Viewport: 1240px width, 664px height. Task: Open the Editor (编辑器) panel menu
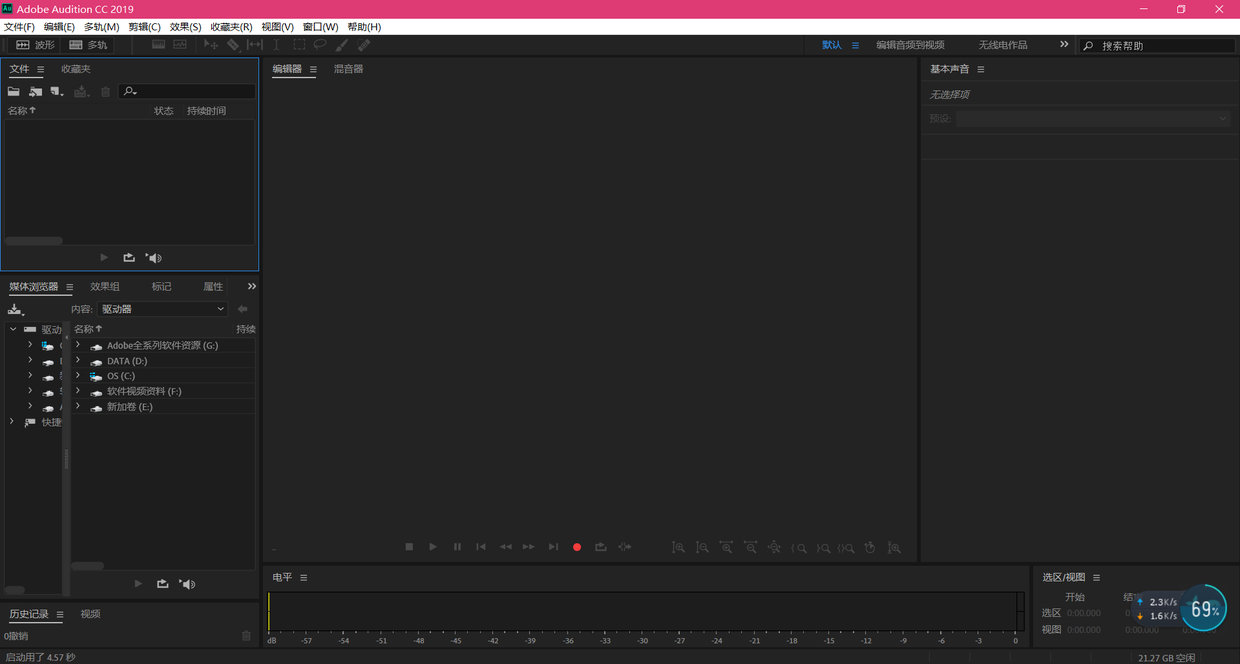[x=313, y=70]
